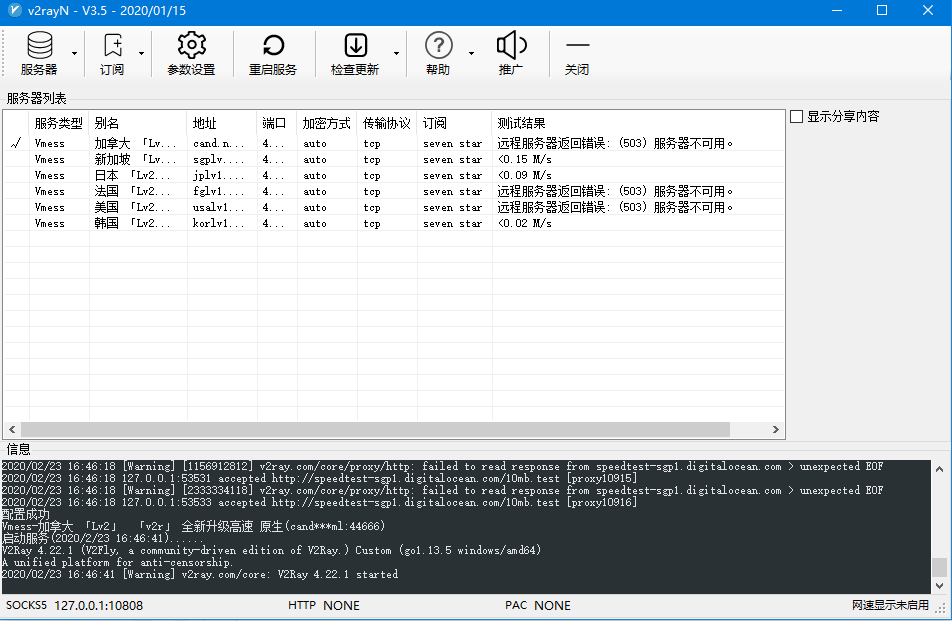Click address cell jplv1....

219,175
